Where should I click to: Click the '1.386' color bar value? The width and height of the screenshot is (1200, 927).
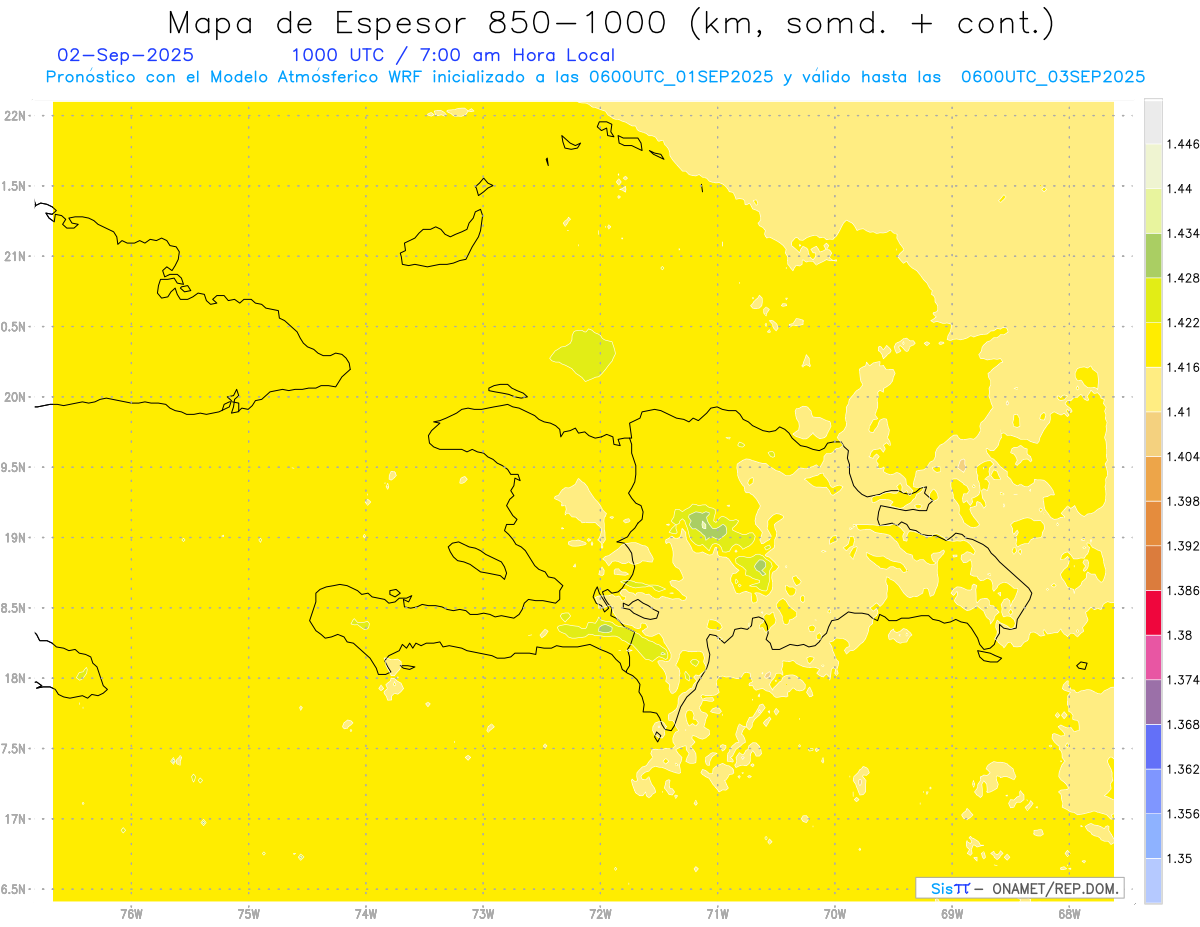1183,591
